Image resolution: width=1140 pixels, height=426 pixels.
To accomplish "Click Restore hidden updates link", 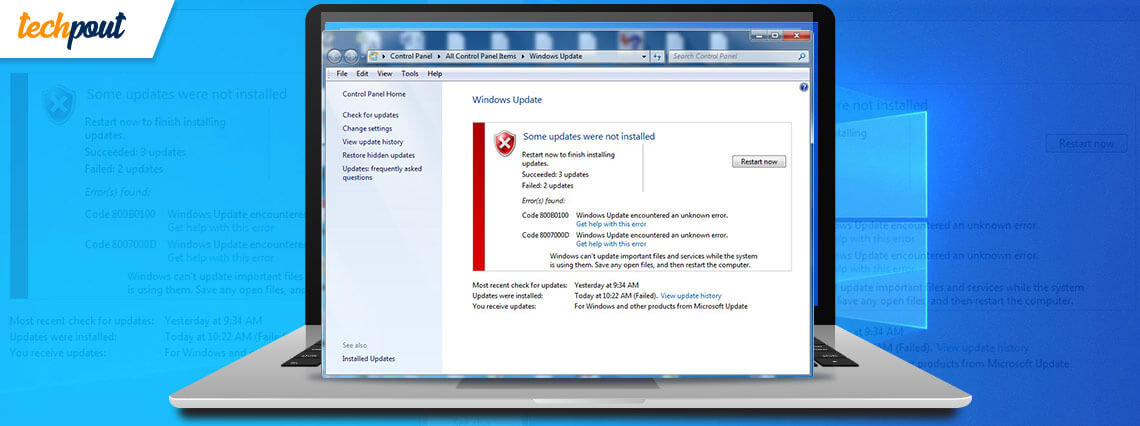I will [378, 156].
